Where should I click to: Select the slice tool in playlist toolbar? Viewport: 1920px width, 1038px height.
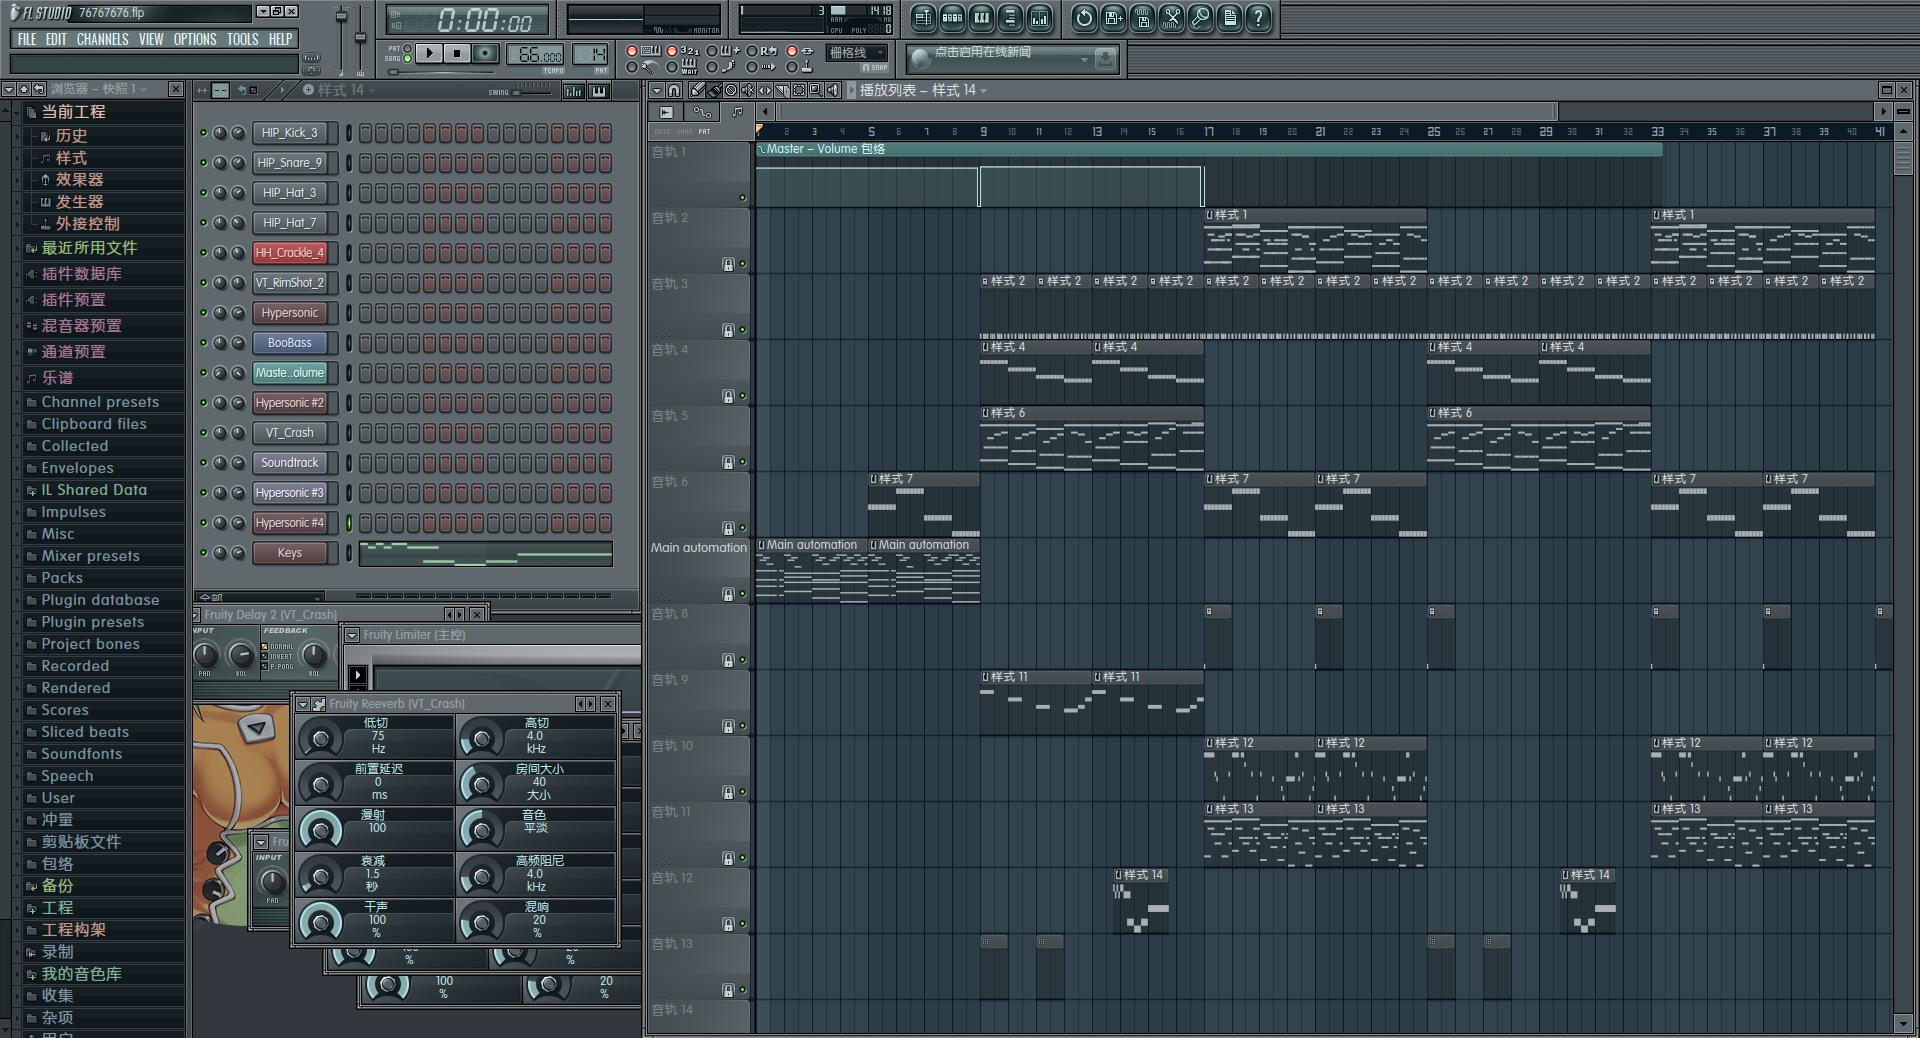click(782, 90)
